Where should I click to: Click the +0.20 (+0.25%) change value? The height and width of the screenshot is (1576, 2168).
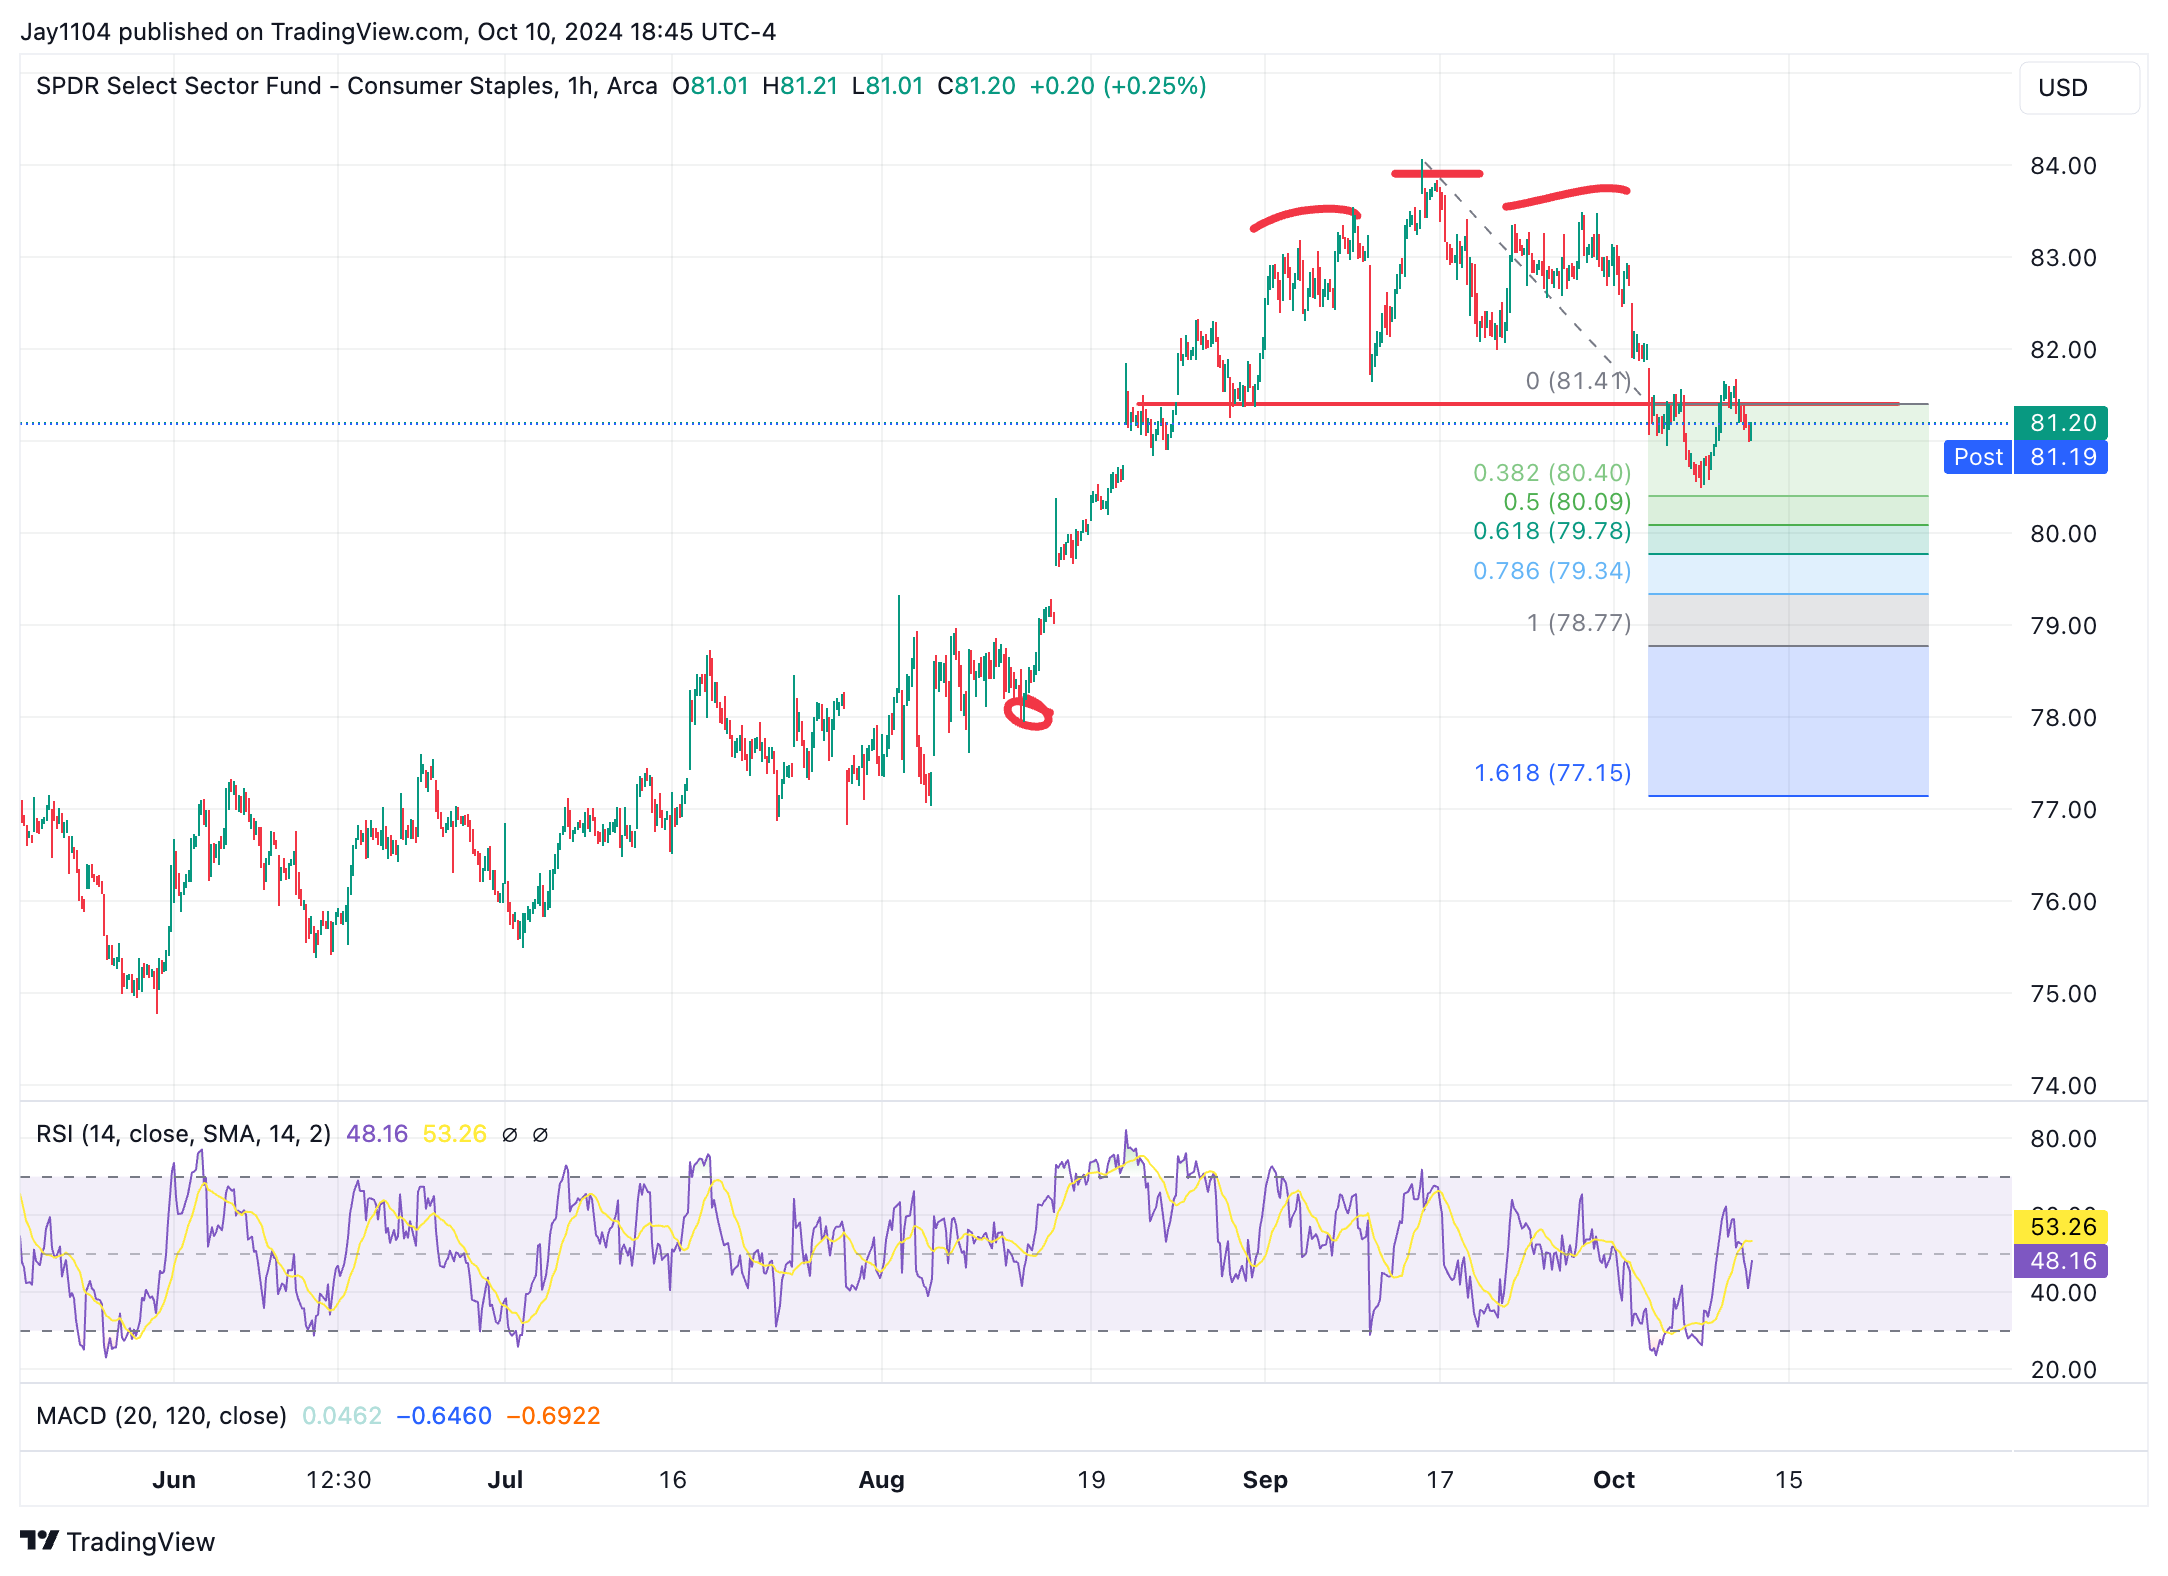[1118, 86]
